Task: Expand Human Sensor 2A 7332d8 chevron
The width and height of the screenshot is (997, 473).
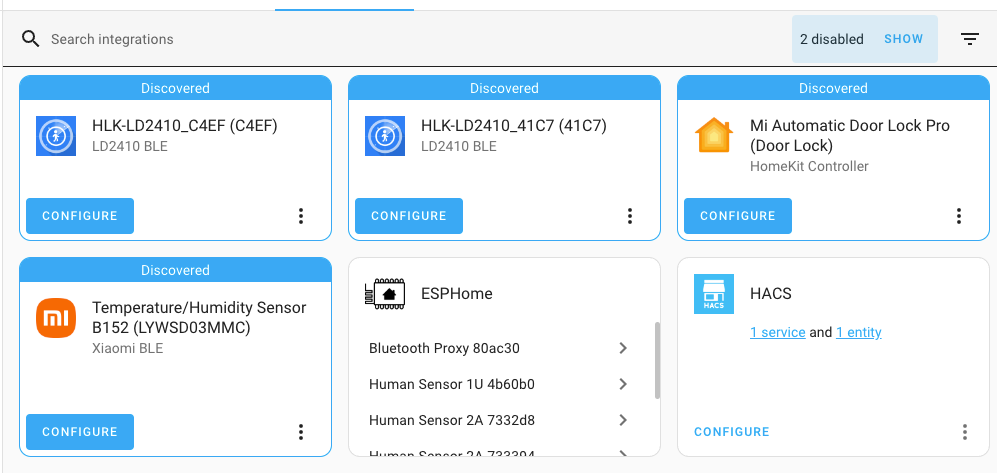Action: 623,420
